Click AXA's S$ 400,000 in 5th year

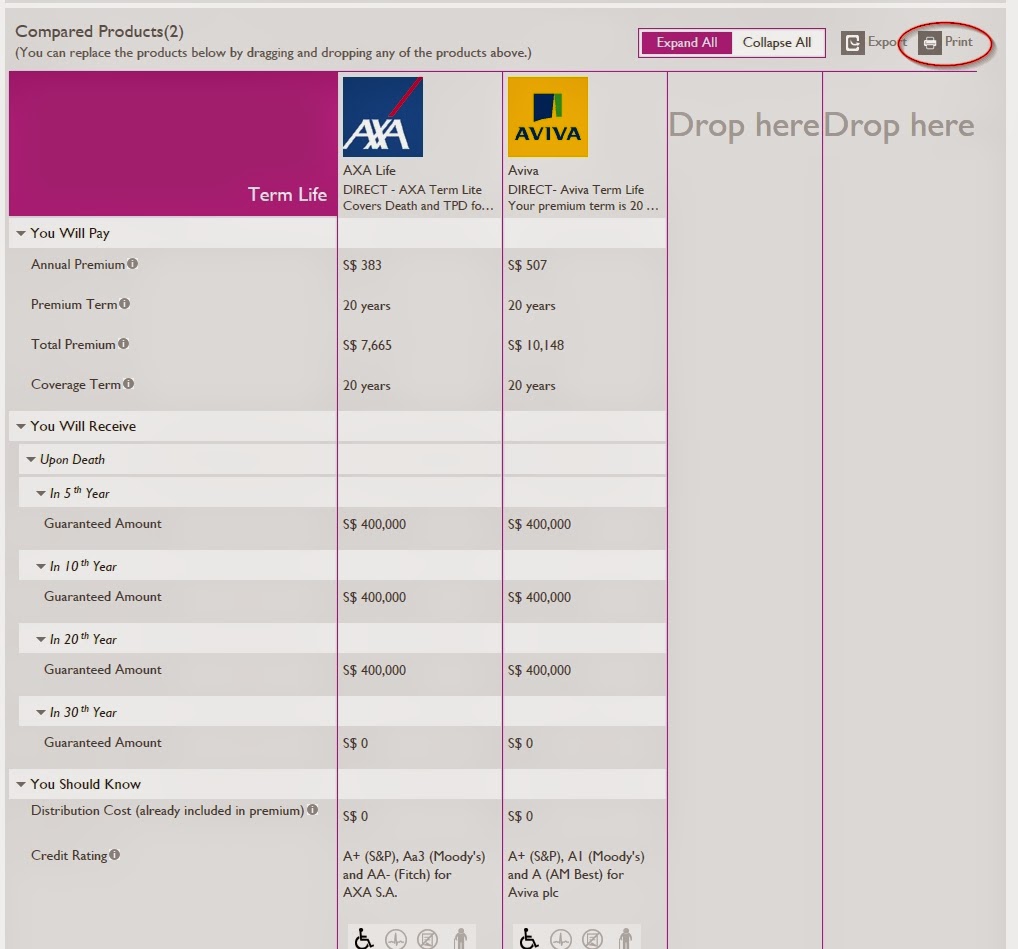point(375,524)
